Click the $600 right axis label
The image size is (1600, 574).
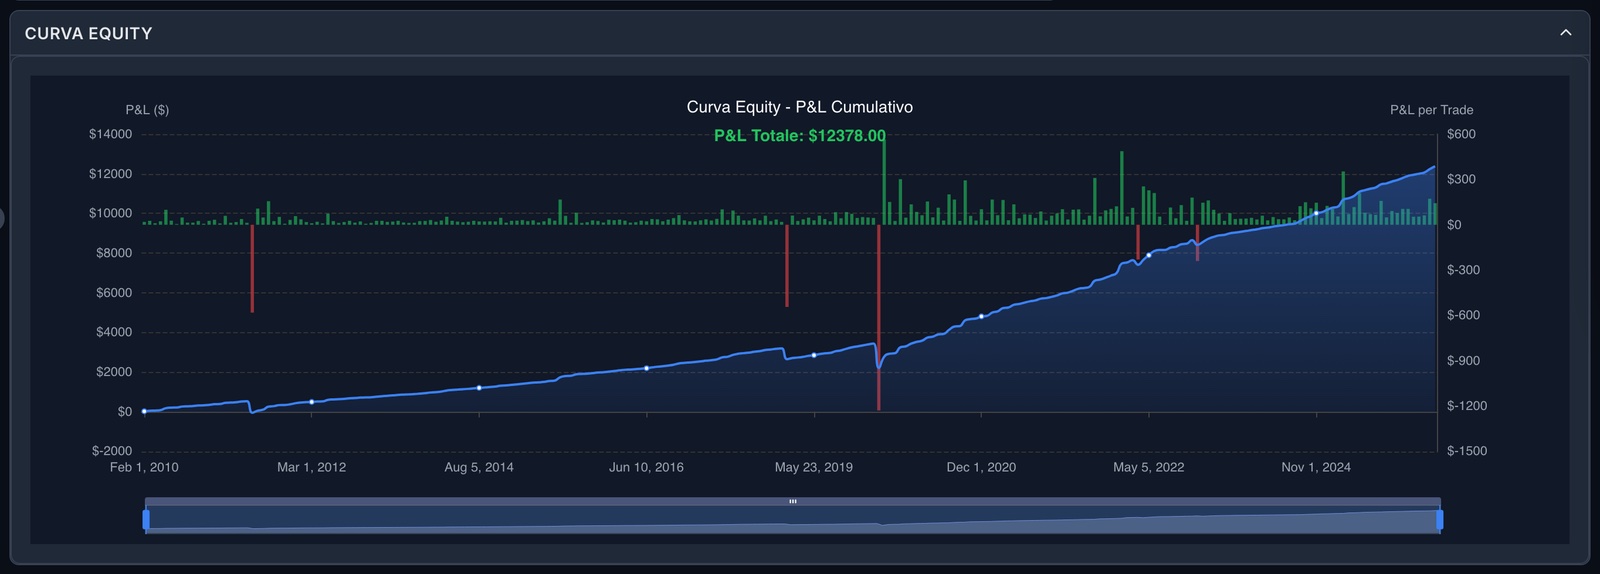pos(1461,134)
